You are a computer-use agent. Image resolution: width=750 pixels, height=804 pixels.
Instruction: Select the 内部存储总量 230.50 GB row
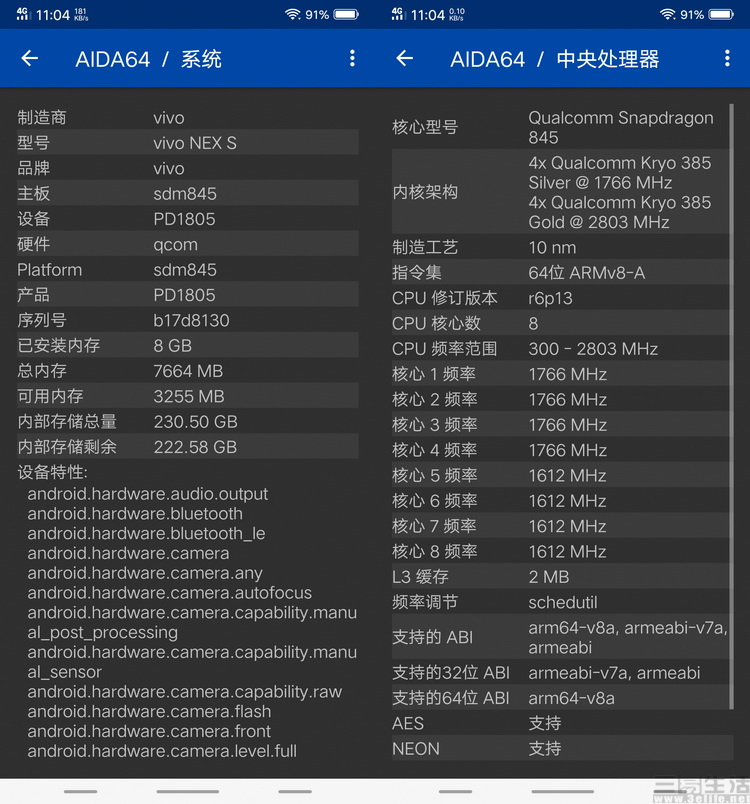point(187,421)
